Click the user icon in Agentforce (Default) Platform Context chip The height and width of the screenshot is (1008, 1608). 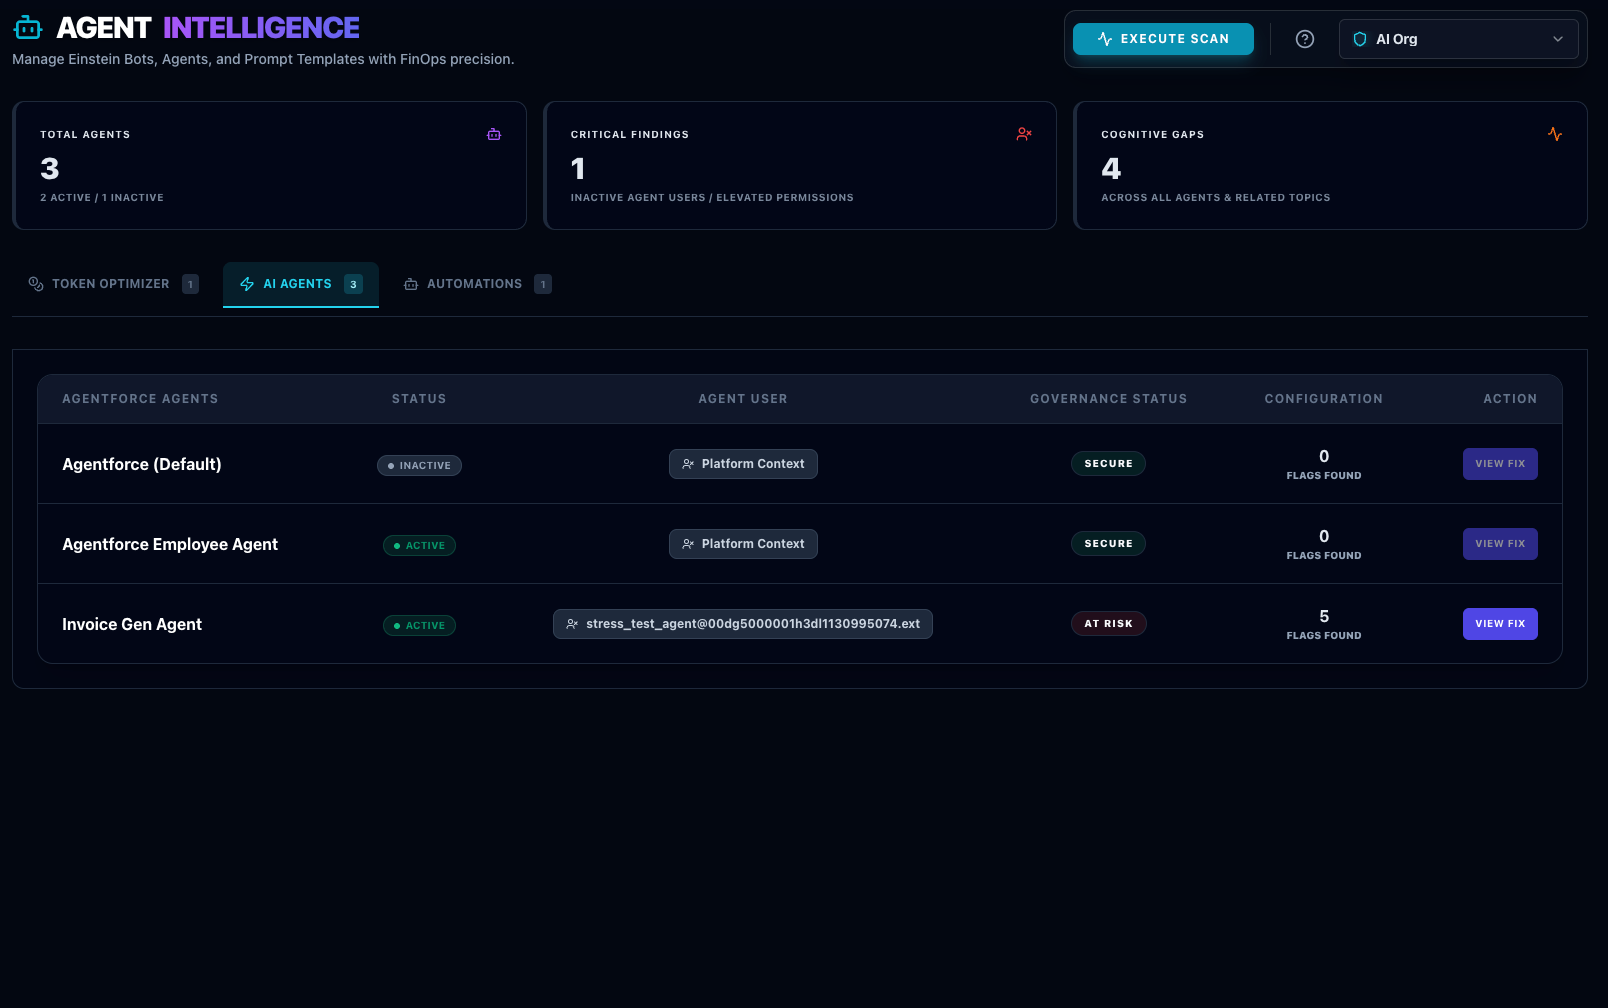[x=688, y=464]
